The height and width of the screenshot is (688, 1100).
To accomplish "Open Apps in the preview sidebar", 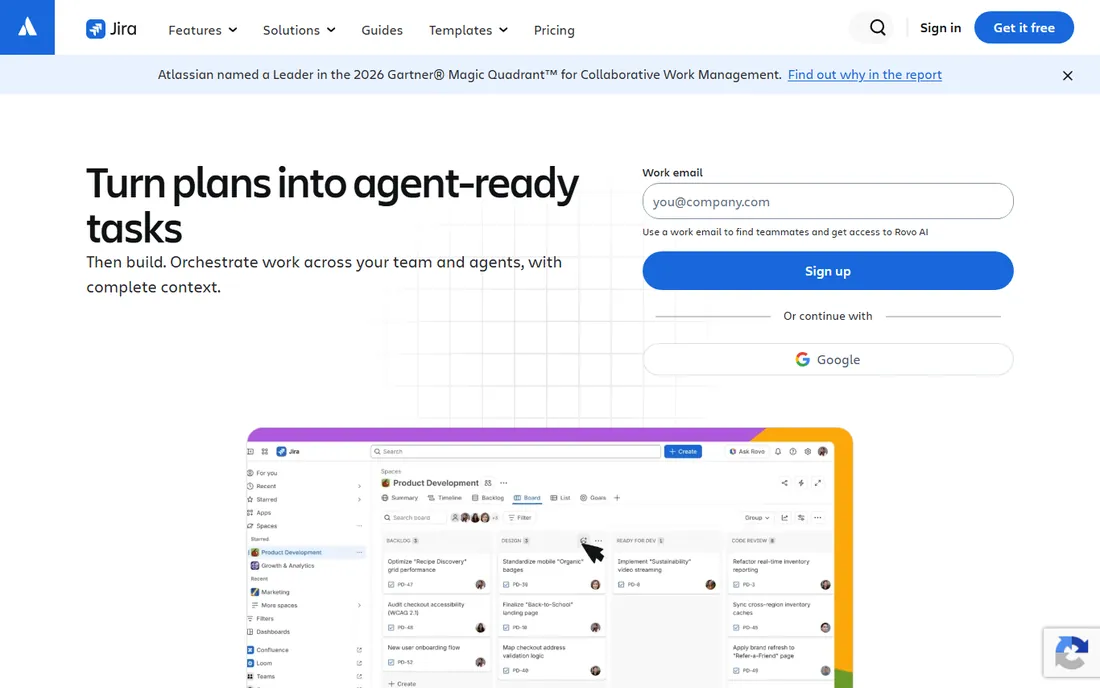I will 260,513.
